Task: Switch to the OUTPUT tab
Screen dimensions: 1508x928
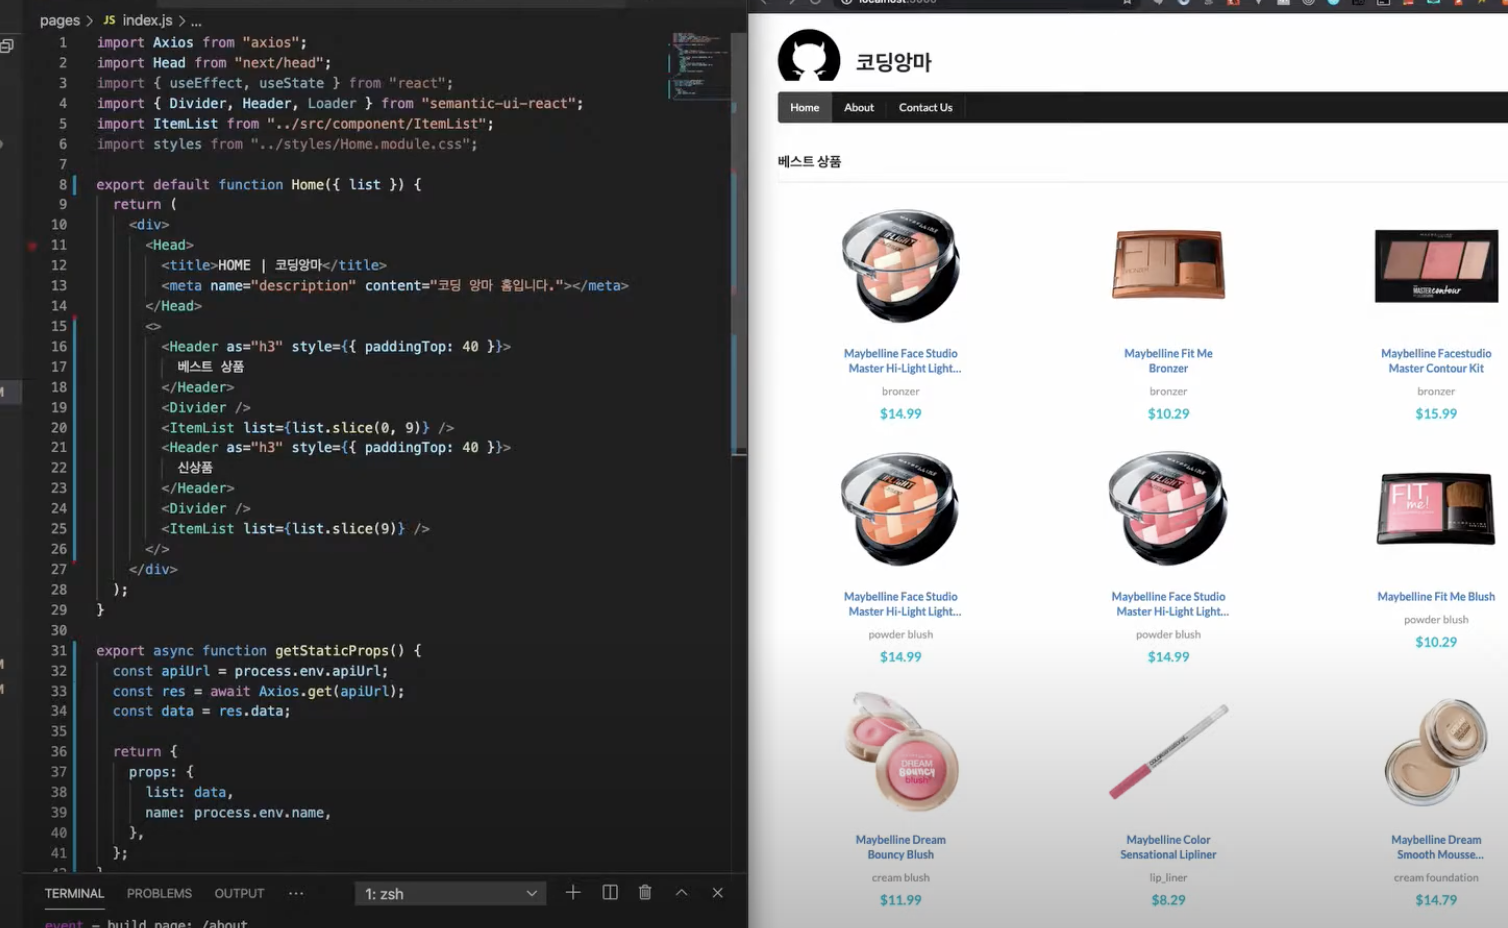Action: pos(239,893)
